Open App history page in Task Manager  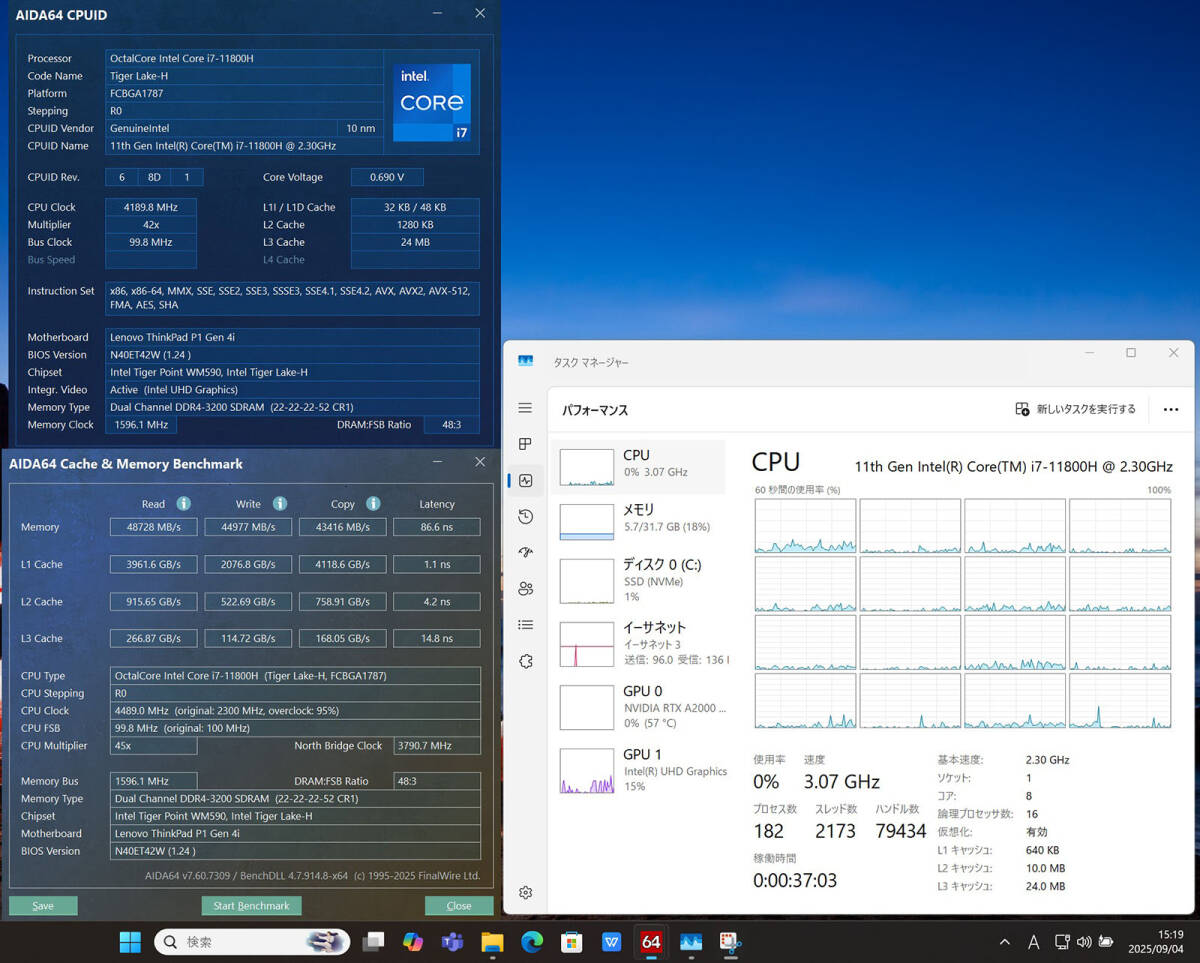tap(526, 516)
